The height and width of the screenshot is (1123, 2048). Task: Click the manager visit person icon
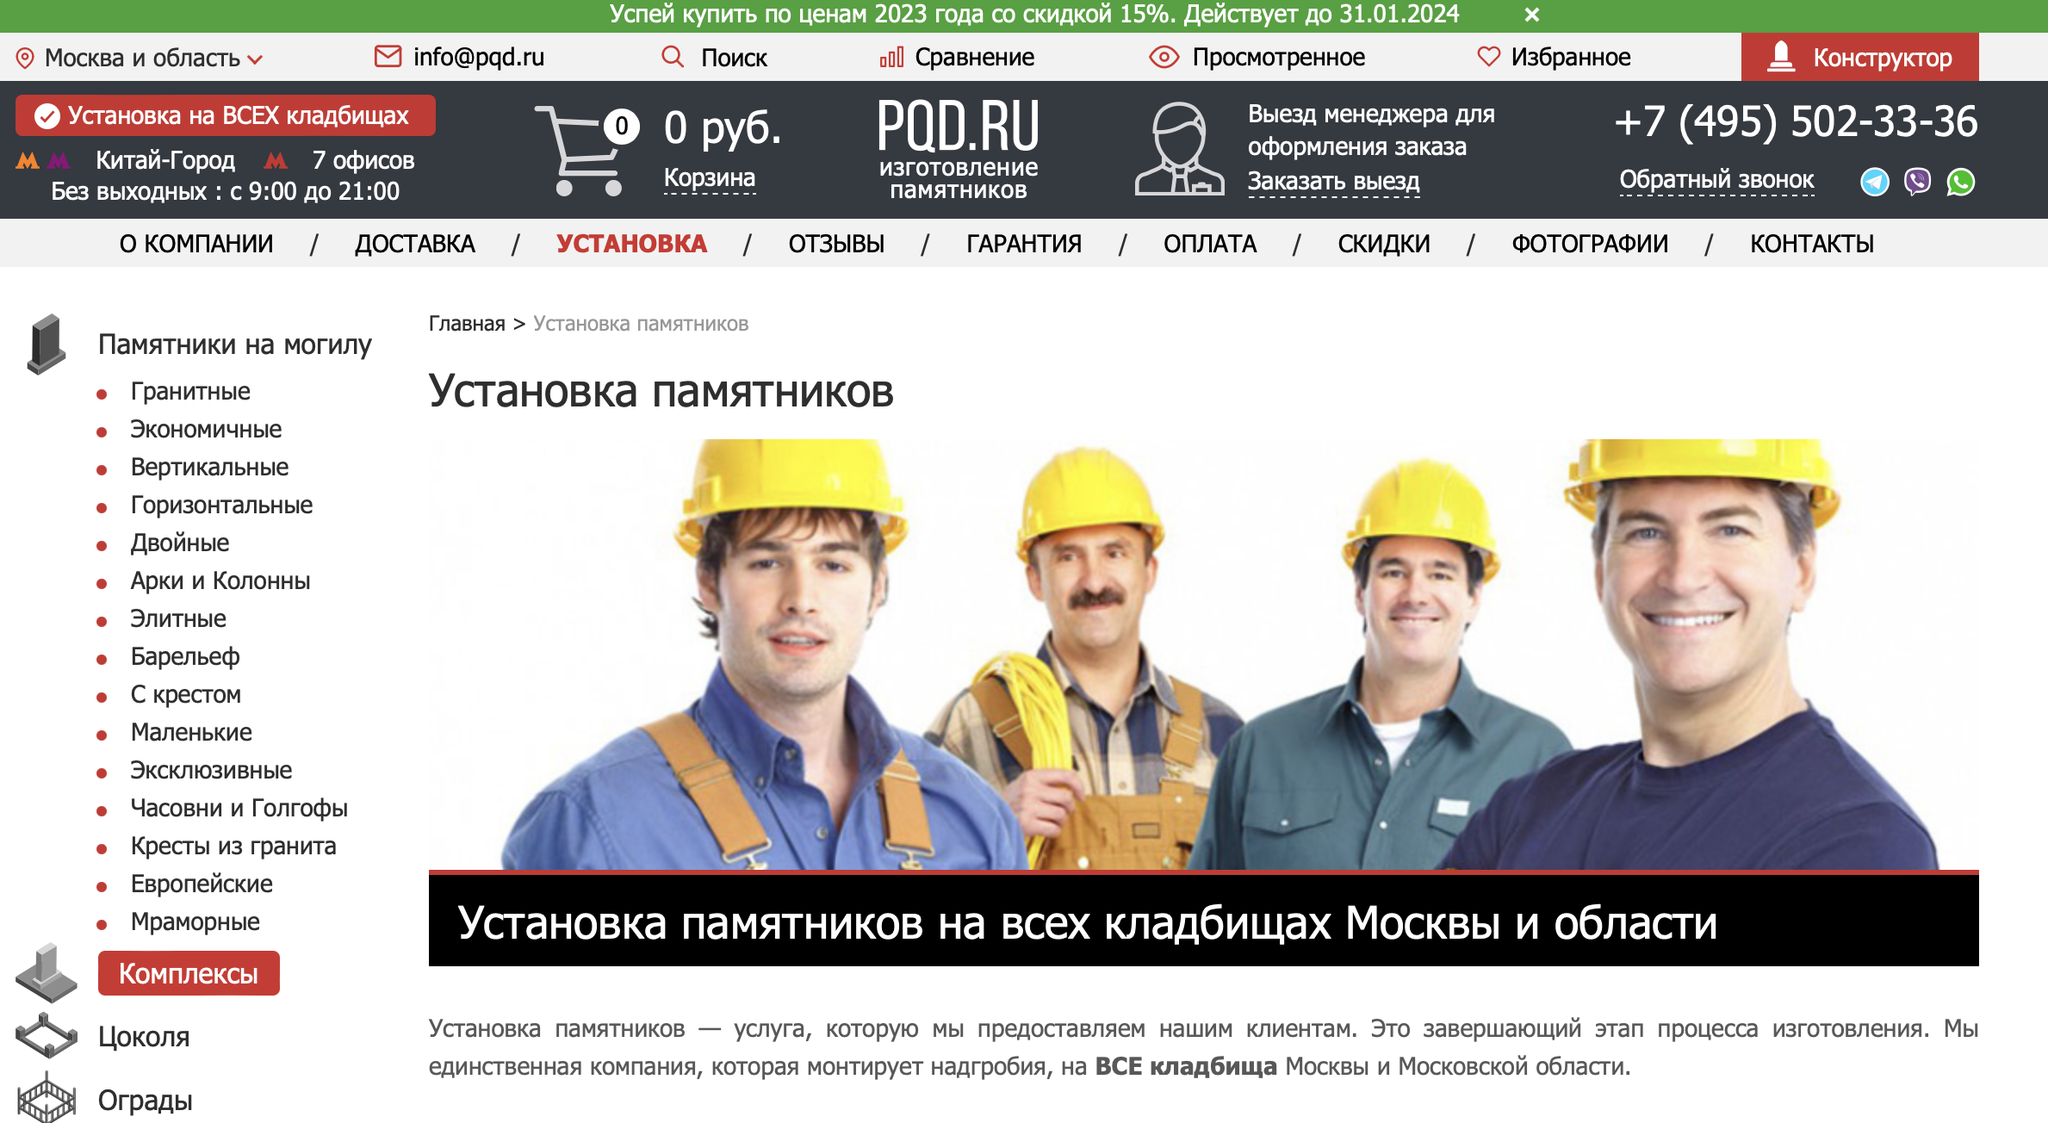(x=1179, y=149)
